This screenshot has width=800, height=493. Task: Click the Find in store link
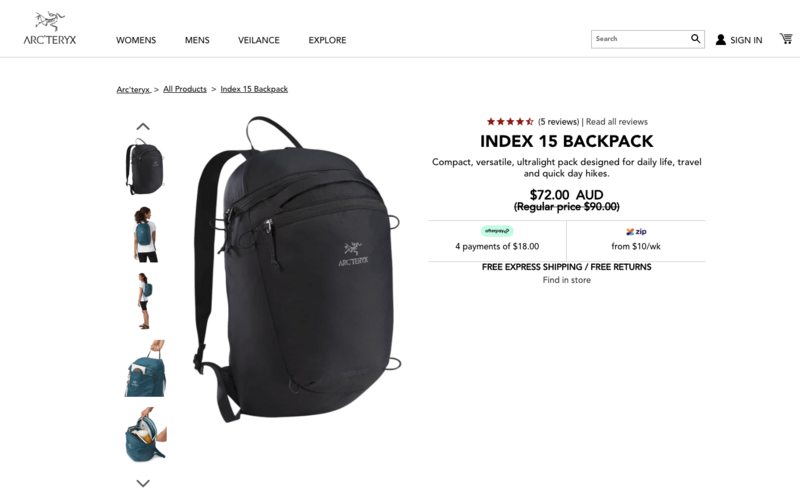(566, 280)
